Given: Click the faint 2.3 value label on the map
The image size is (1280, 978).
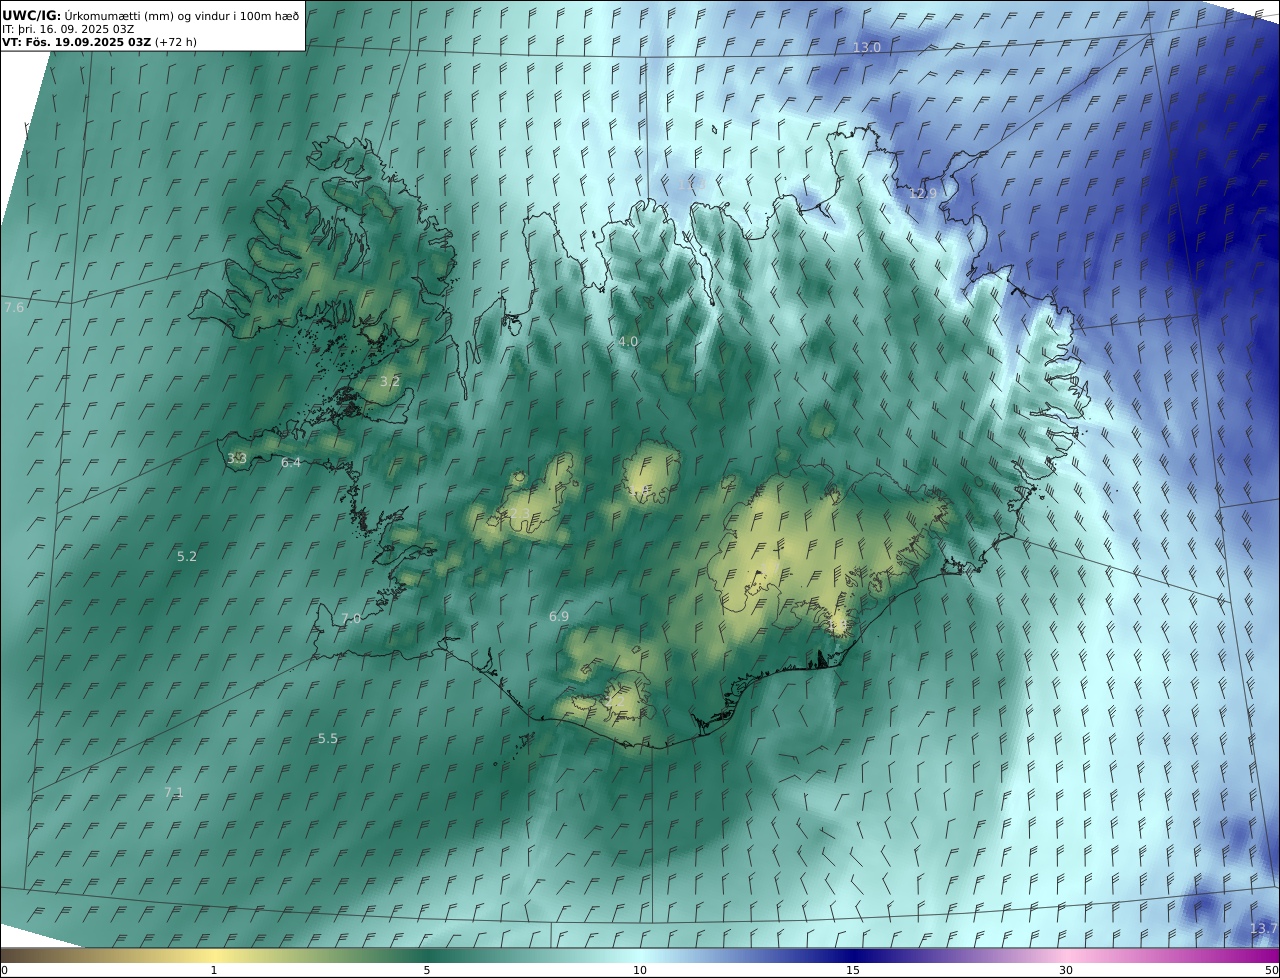Looking at the screenshot, I should coord(521,515).
